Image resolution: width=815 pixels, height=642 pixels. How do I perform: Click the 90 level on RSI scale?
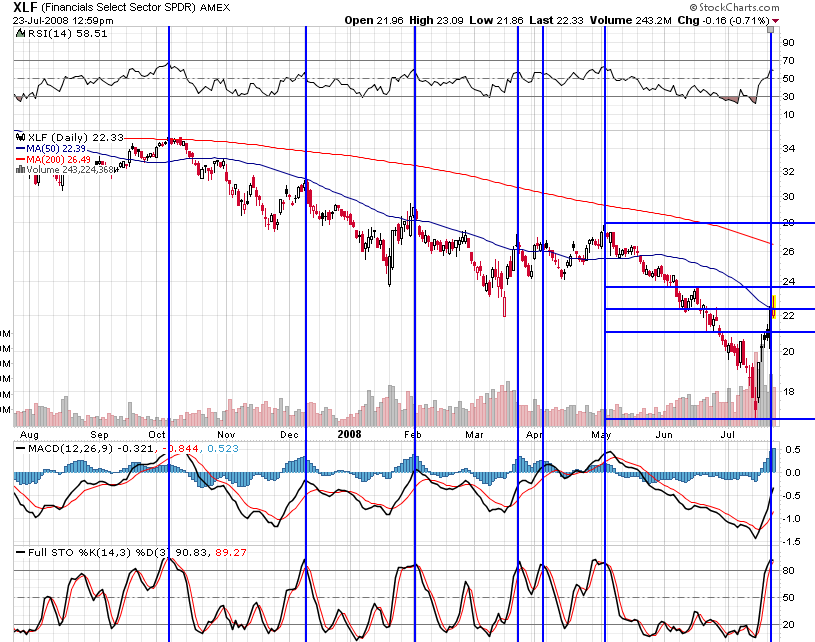[788, 43]
